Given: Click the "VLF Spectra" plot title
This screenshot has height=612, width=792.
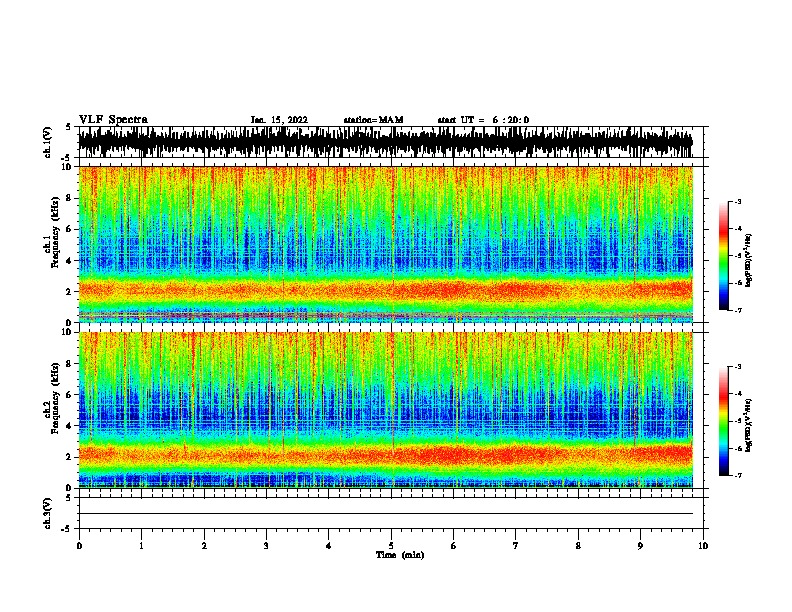Looking at the screenshot, I should point(113,119).
